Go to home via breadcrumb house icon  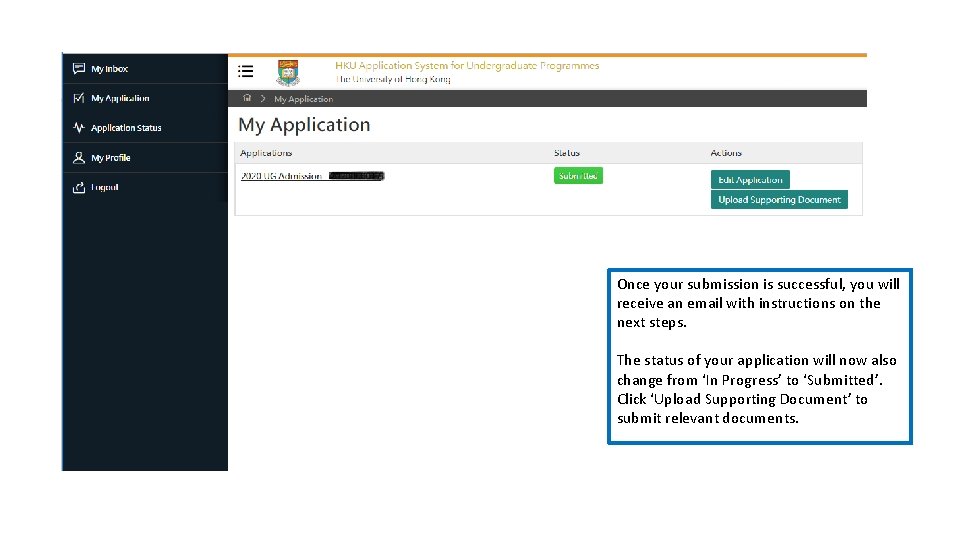click(247, 98)
